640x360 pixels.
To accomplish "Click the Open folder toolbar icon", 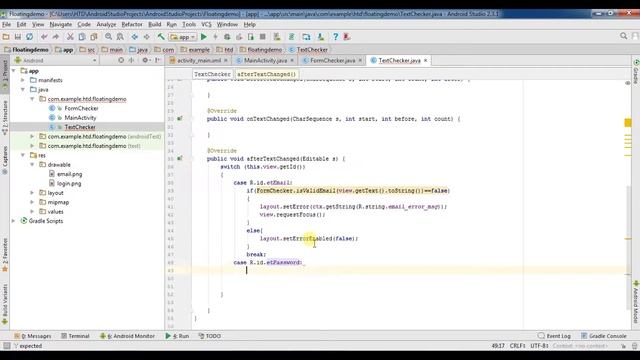I will [x=6, y=37].
